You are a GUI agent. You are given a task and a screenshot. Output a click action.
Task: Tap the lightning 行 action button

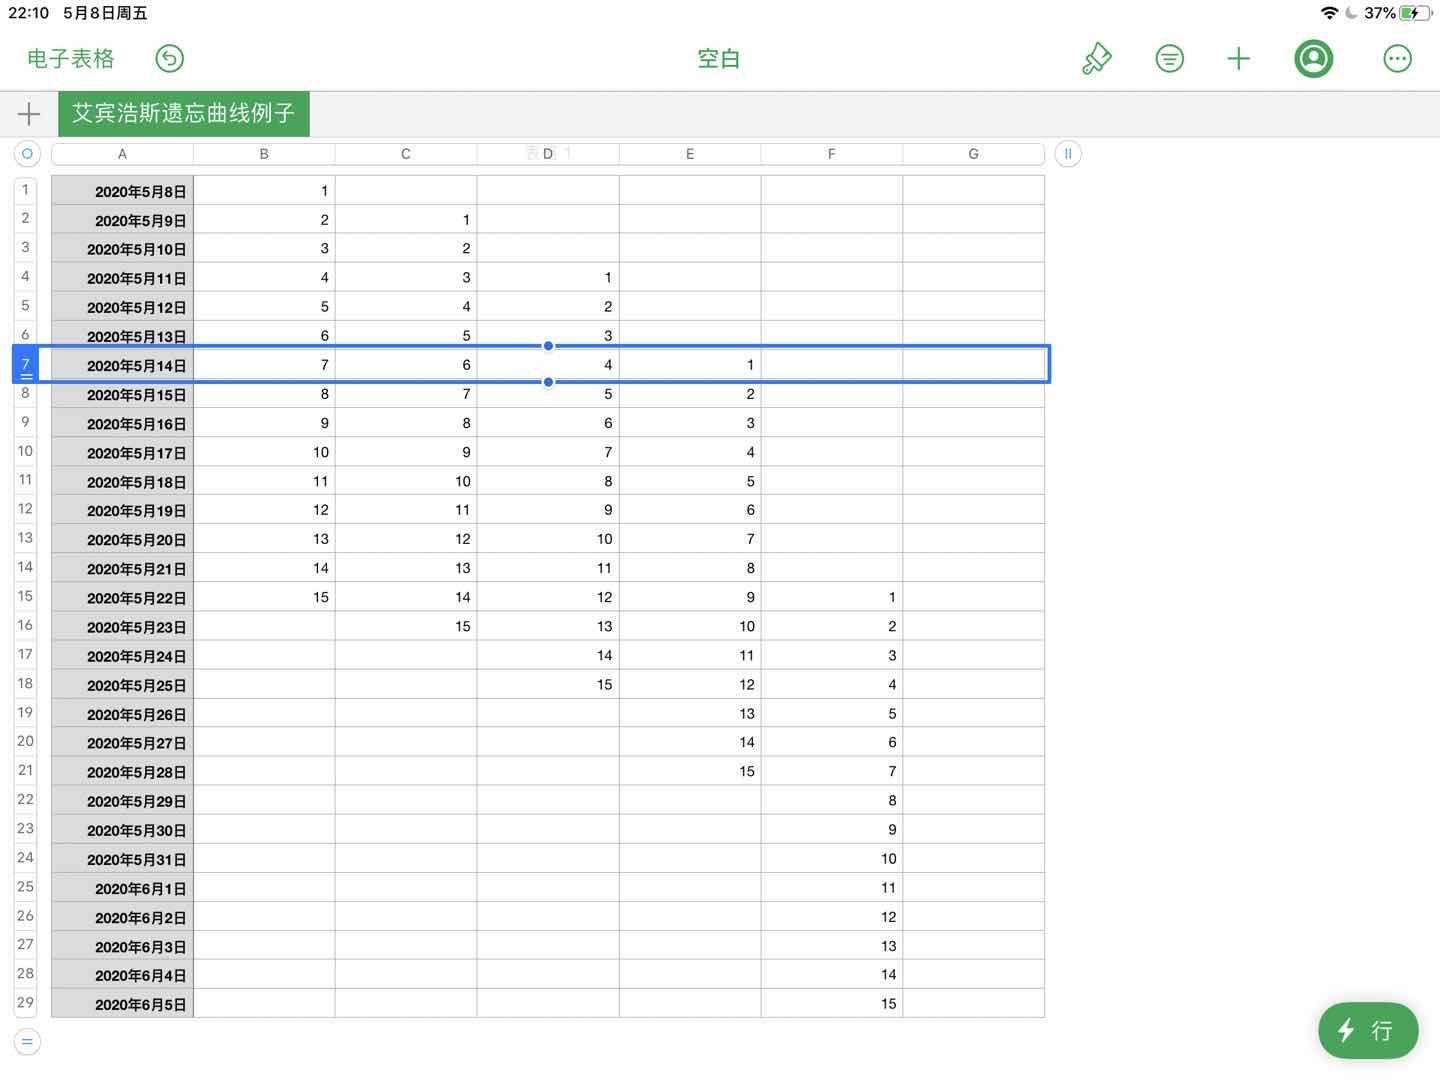pos(1368,1030)
